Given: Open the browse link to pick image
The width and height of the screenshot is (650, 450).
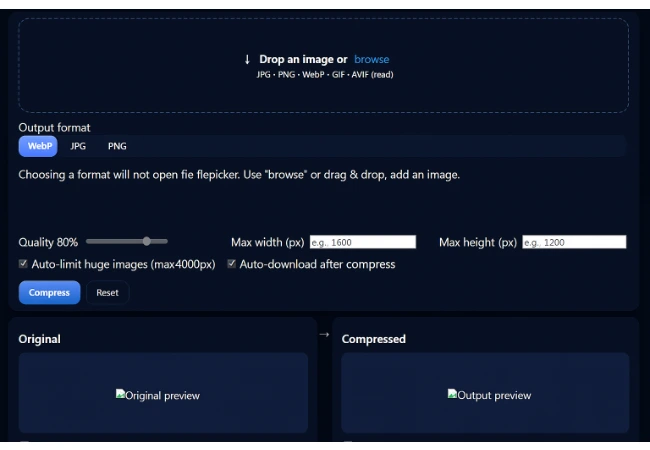Looking at the screenshot, I should point(371,60).
